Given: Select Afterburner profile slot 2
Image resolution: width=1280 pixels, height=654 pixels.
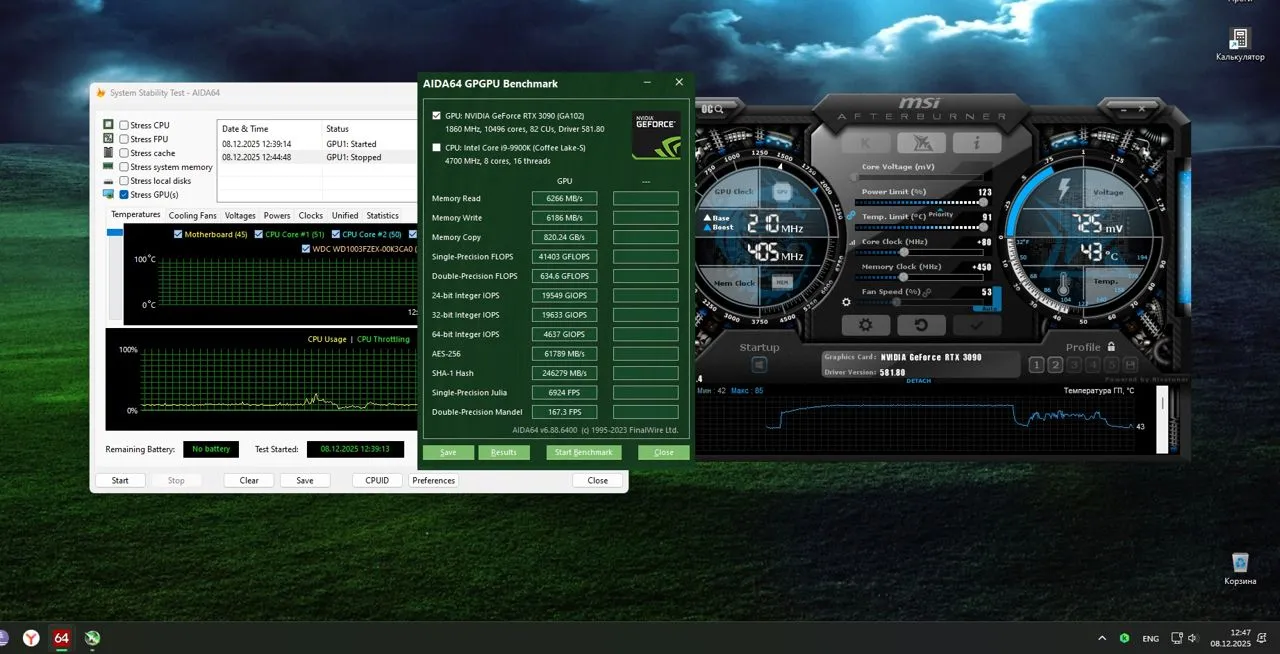Looking at the screenshot, I should [1055, 365].
